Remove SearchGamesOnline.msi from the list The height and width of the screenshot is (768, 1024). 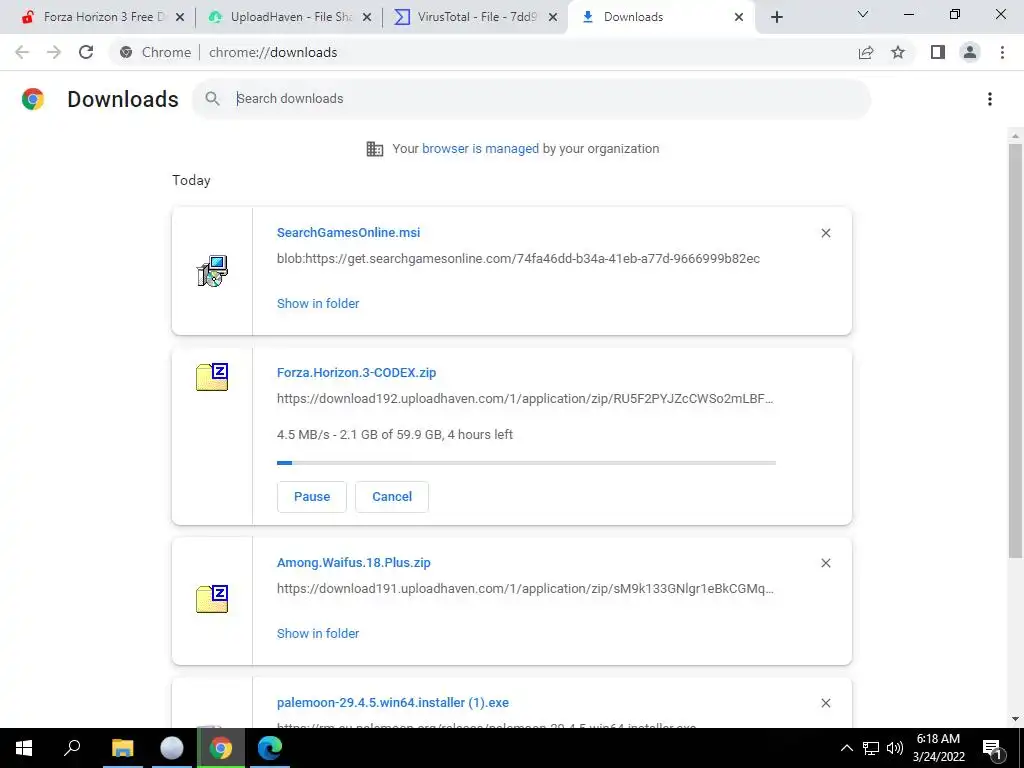click(825, 233)
